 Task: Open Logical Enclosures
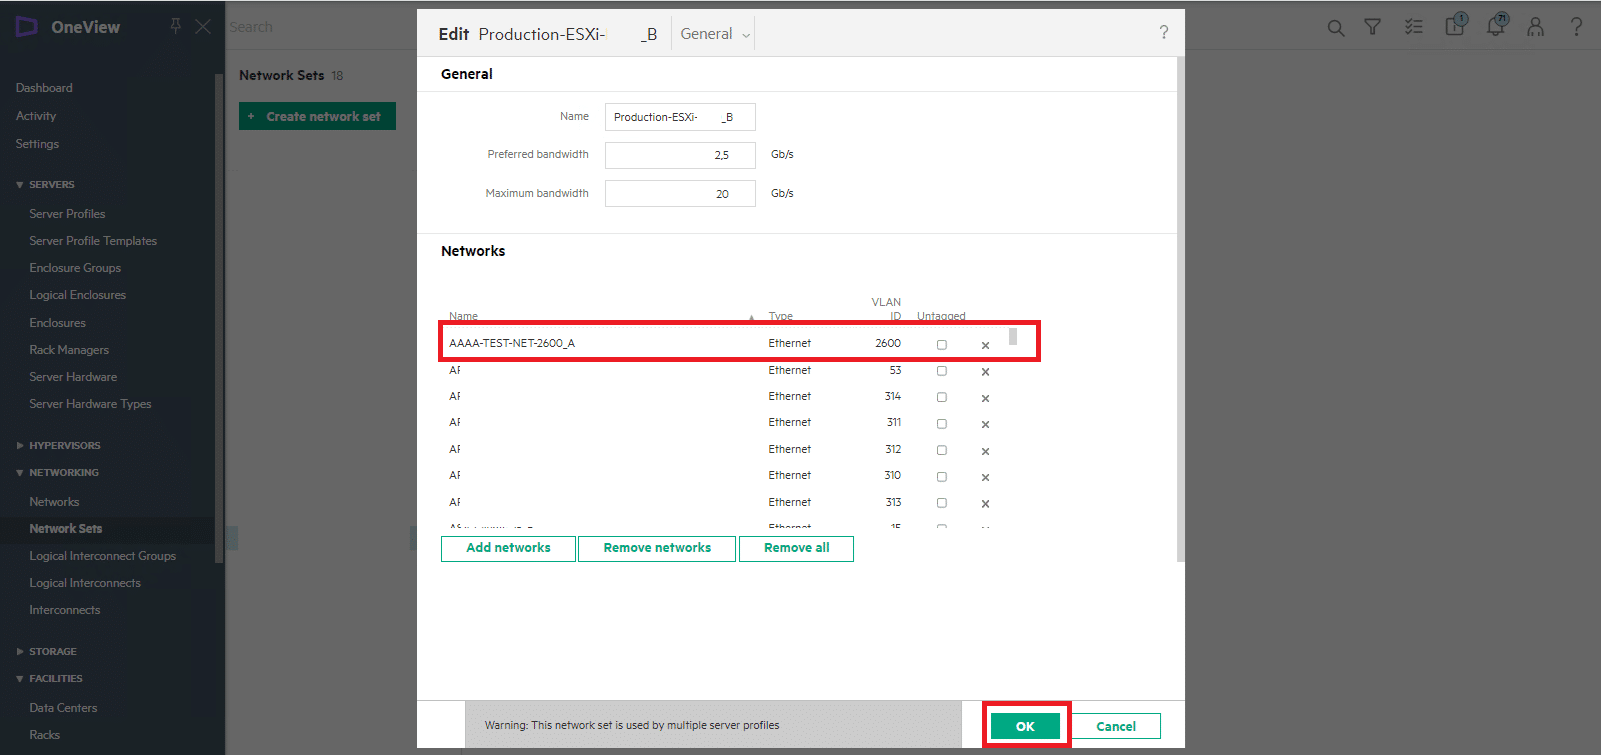pos(77,295)
